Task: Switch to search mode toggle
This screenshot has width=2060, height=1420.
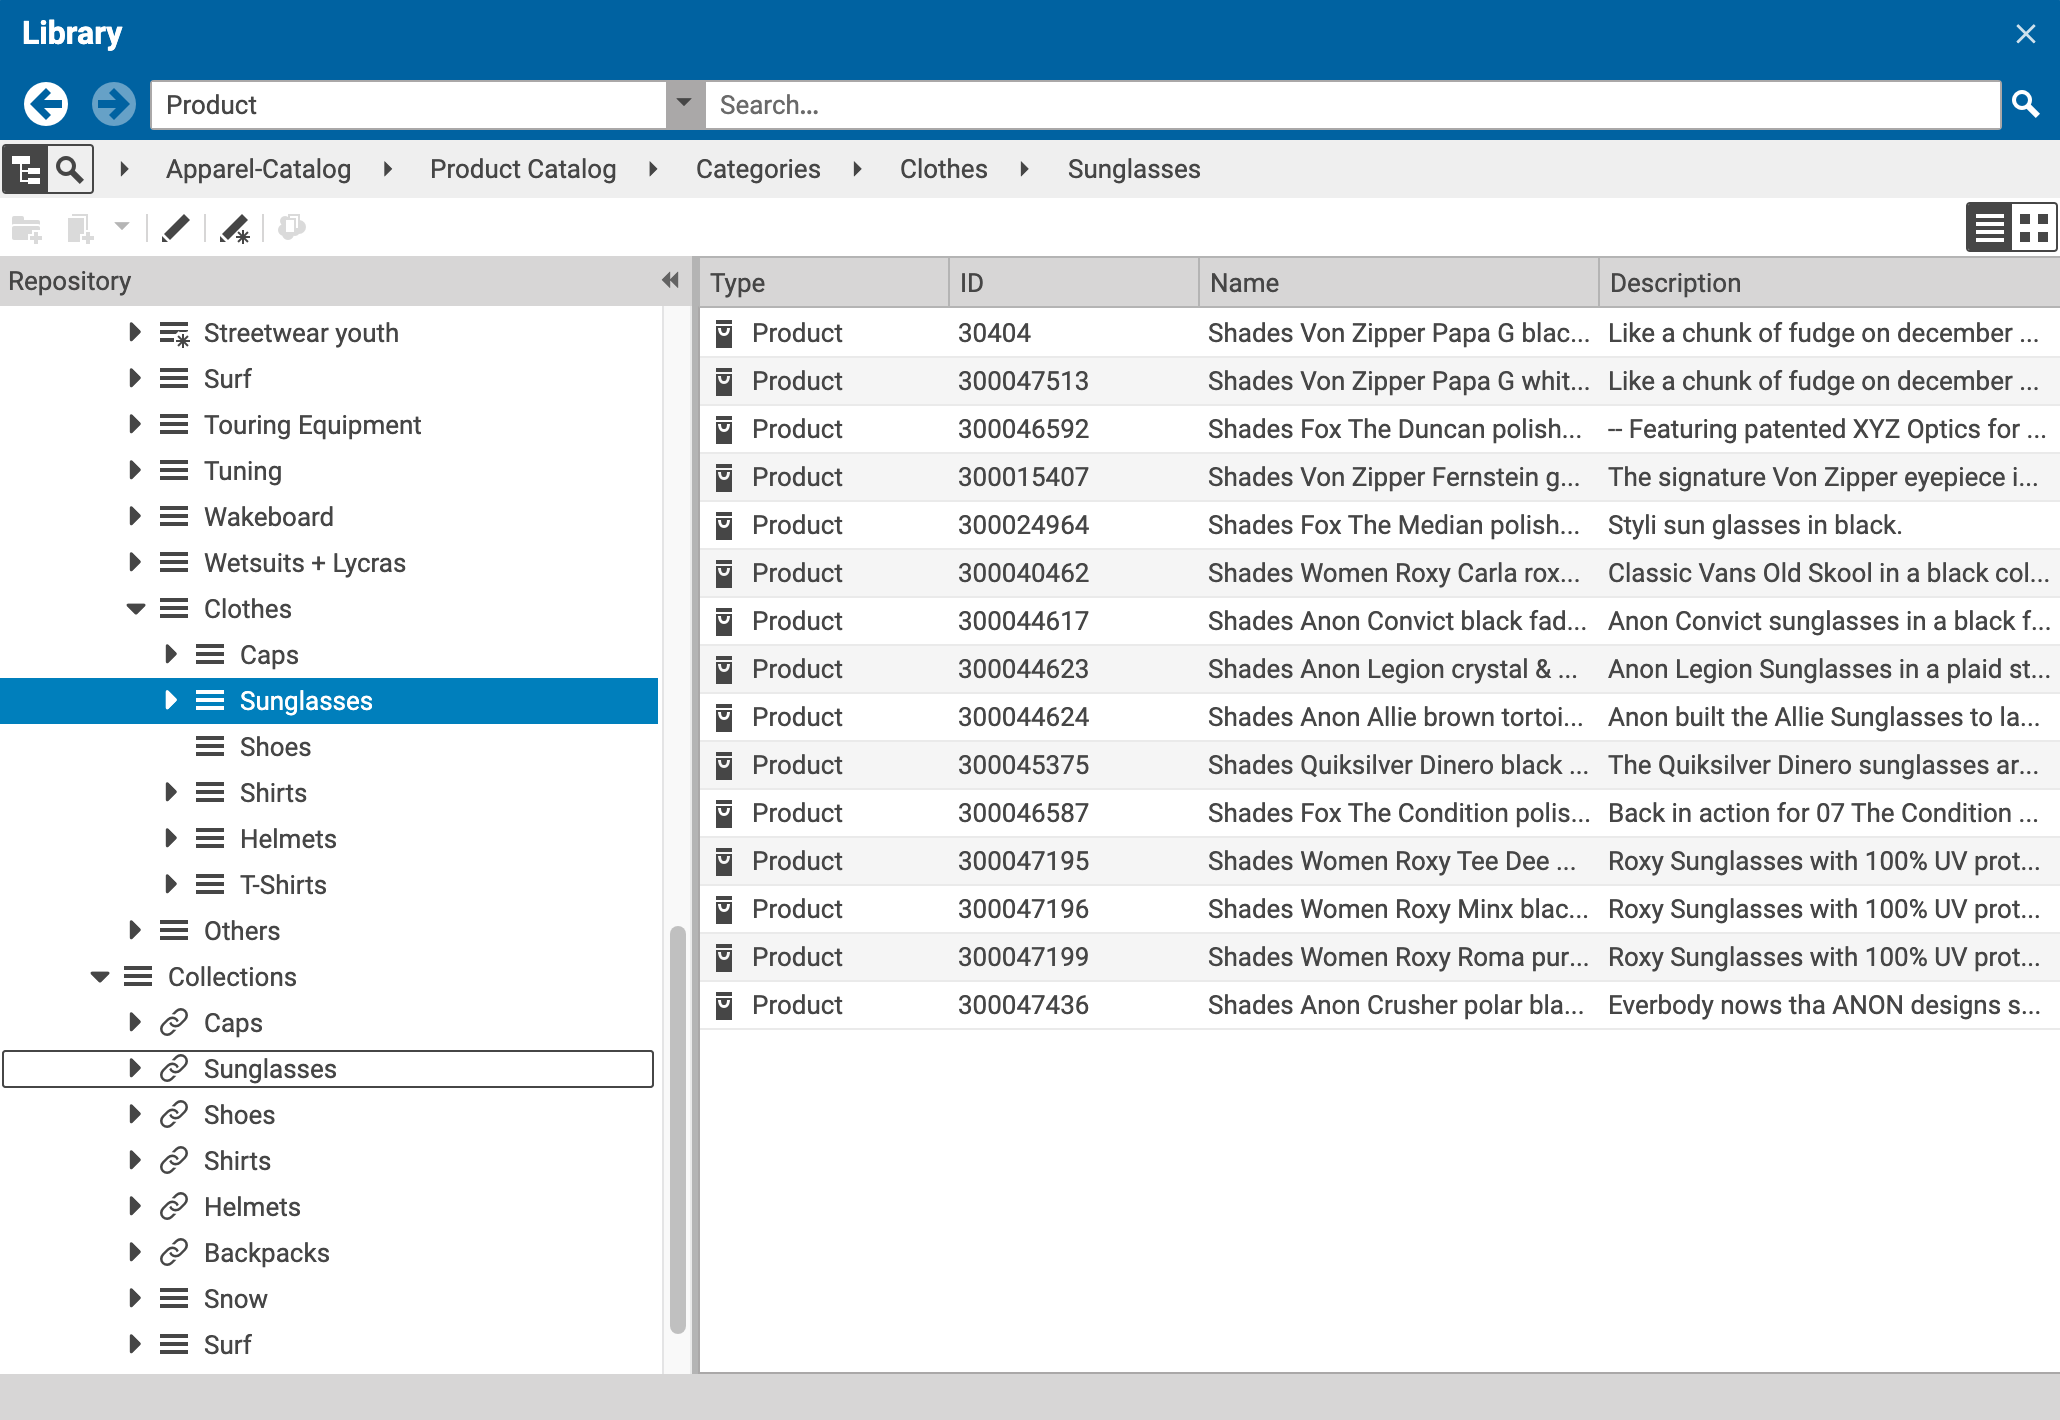Action: tap(69, 169)
